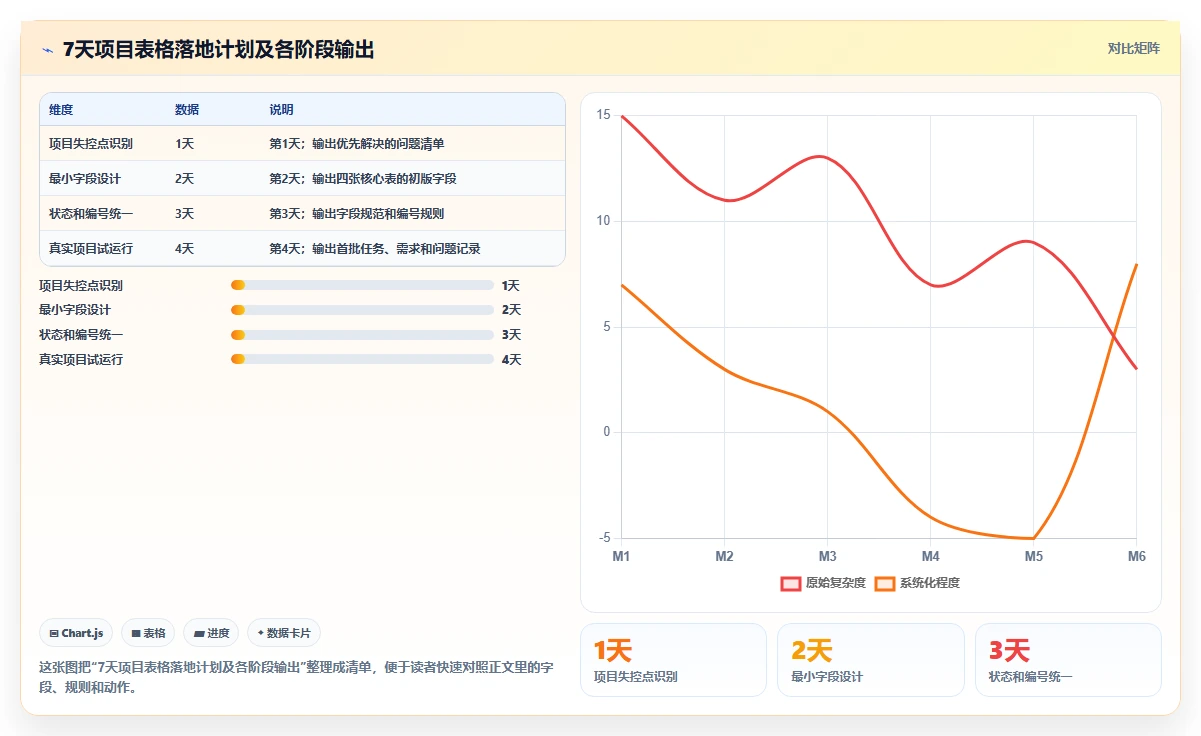Image resolution: width=1201 pixels, height=736 pixels.
Task: Click the Chart.js tag chip
Action: [77, 633]
